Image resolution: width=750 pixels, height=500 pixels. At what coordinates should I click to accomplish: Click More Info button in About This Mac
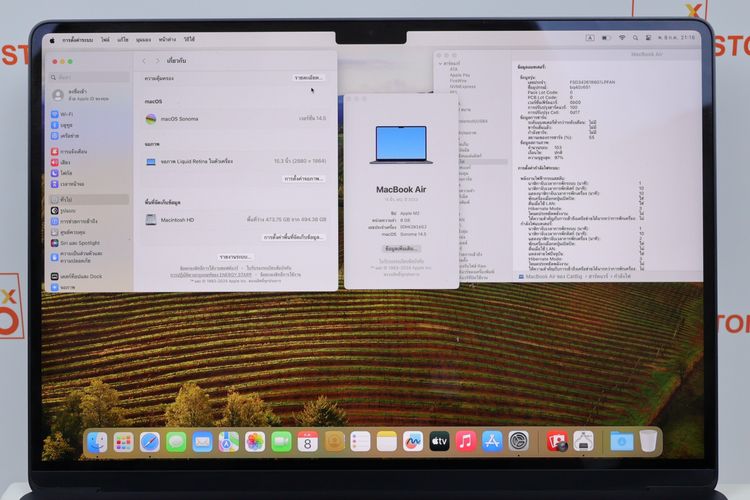(x=401, y=249)
